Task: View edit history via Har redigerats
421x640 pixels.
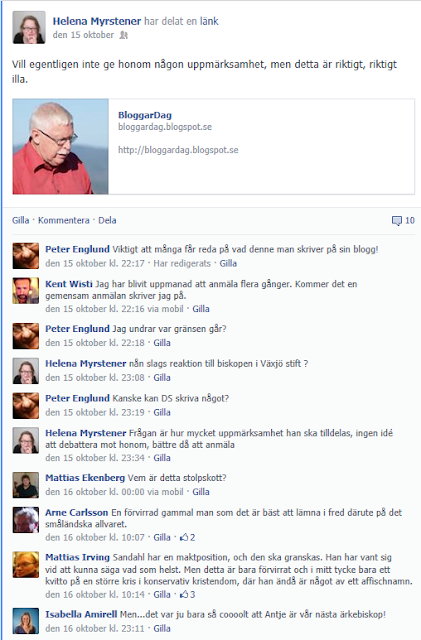Action: 182,264
